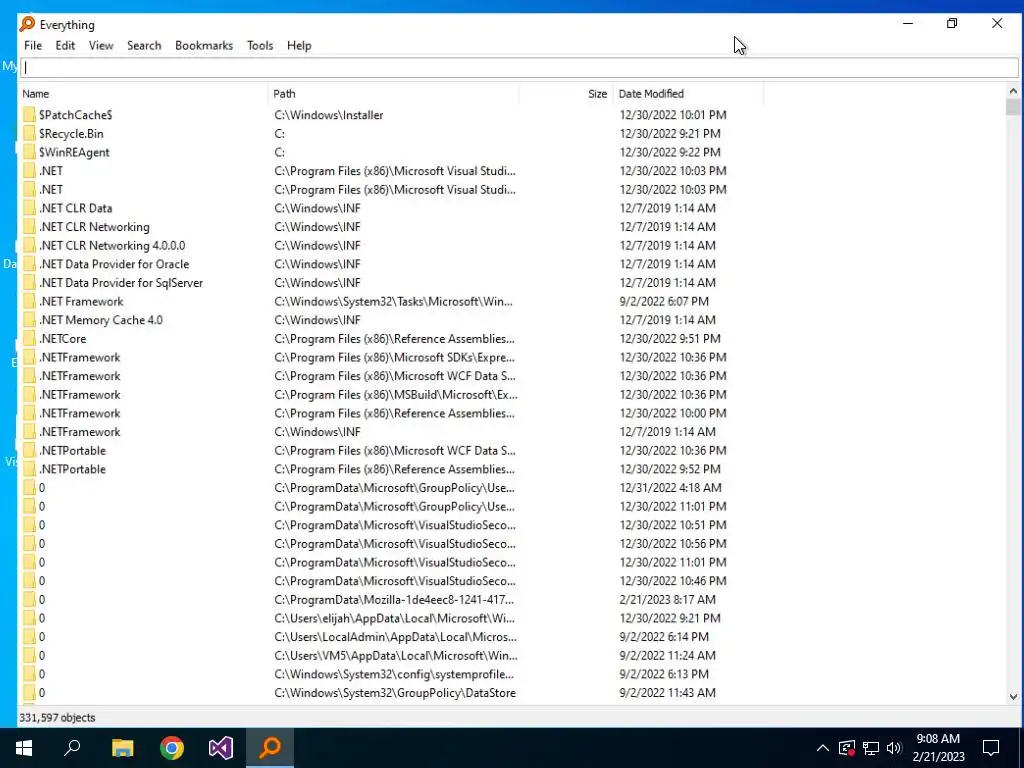
Task: Select folder 0 under Users\LocalAdmin path
Action: point(42,637)
